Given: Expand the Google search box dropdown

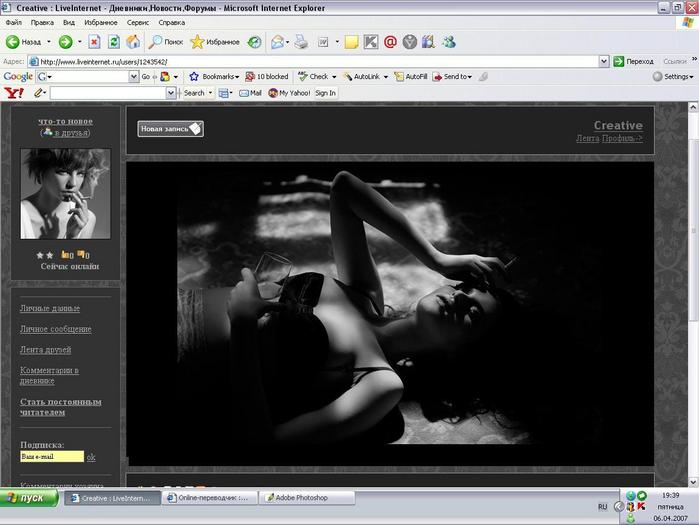Looking at the screenshot, I should coord(134,77).
